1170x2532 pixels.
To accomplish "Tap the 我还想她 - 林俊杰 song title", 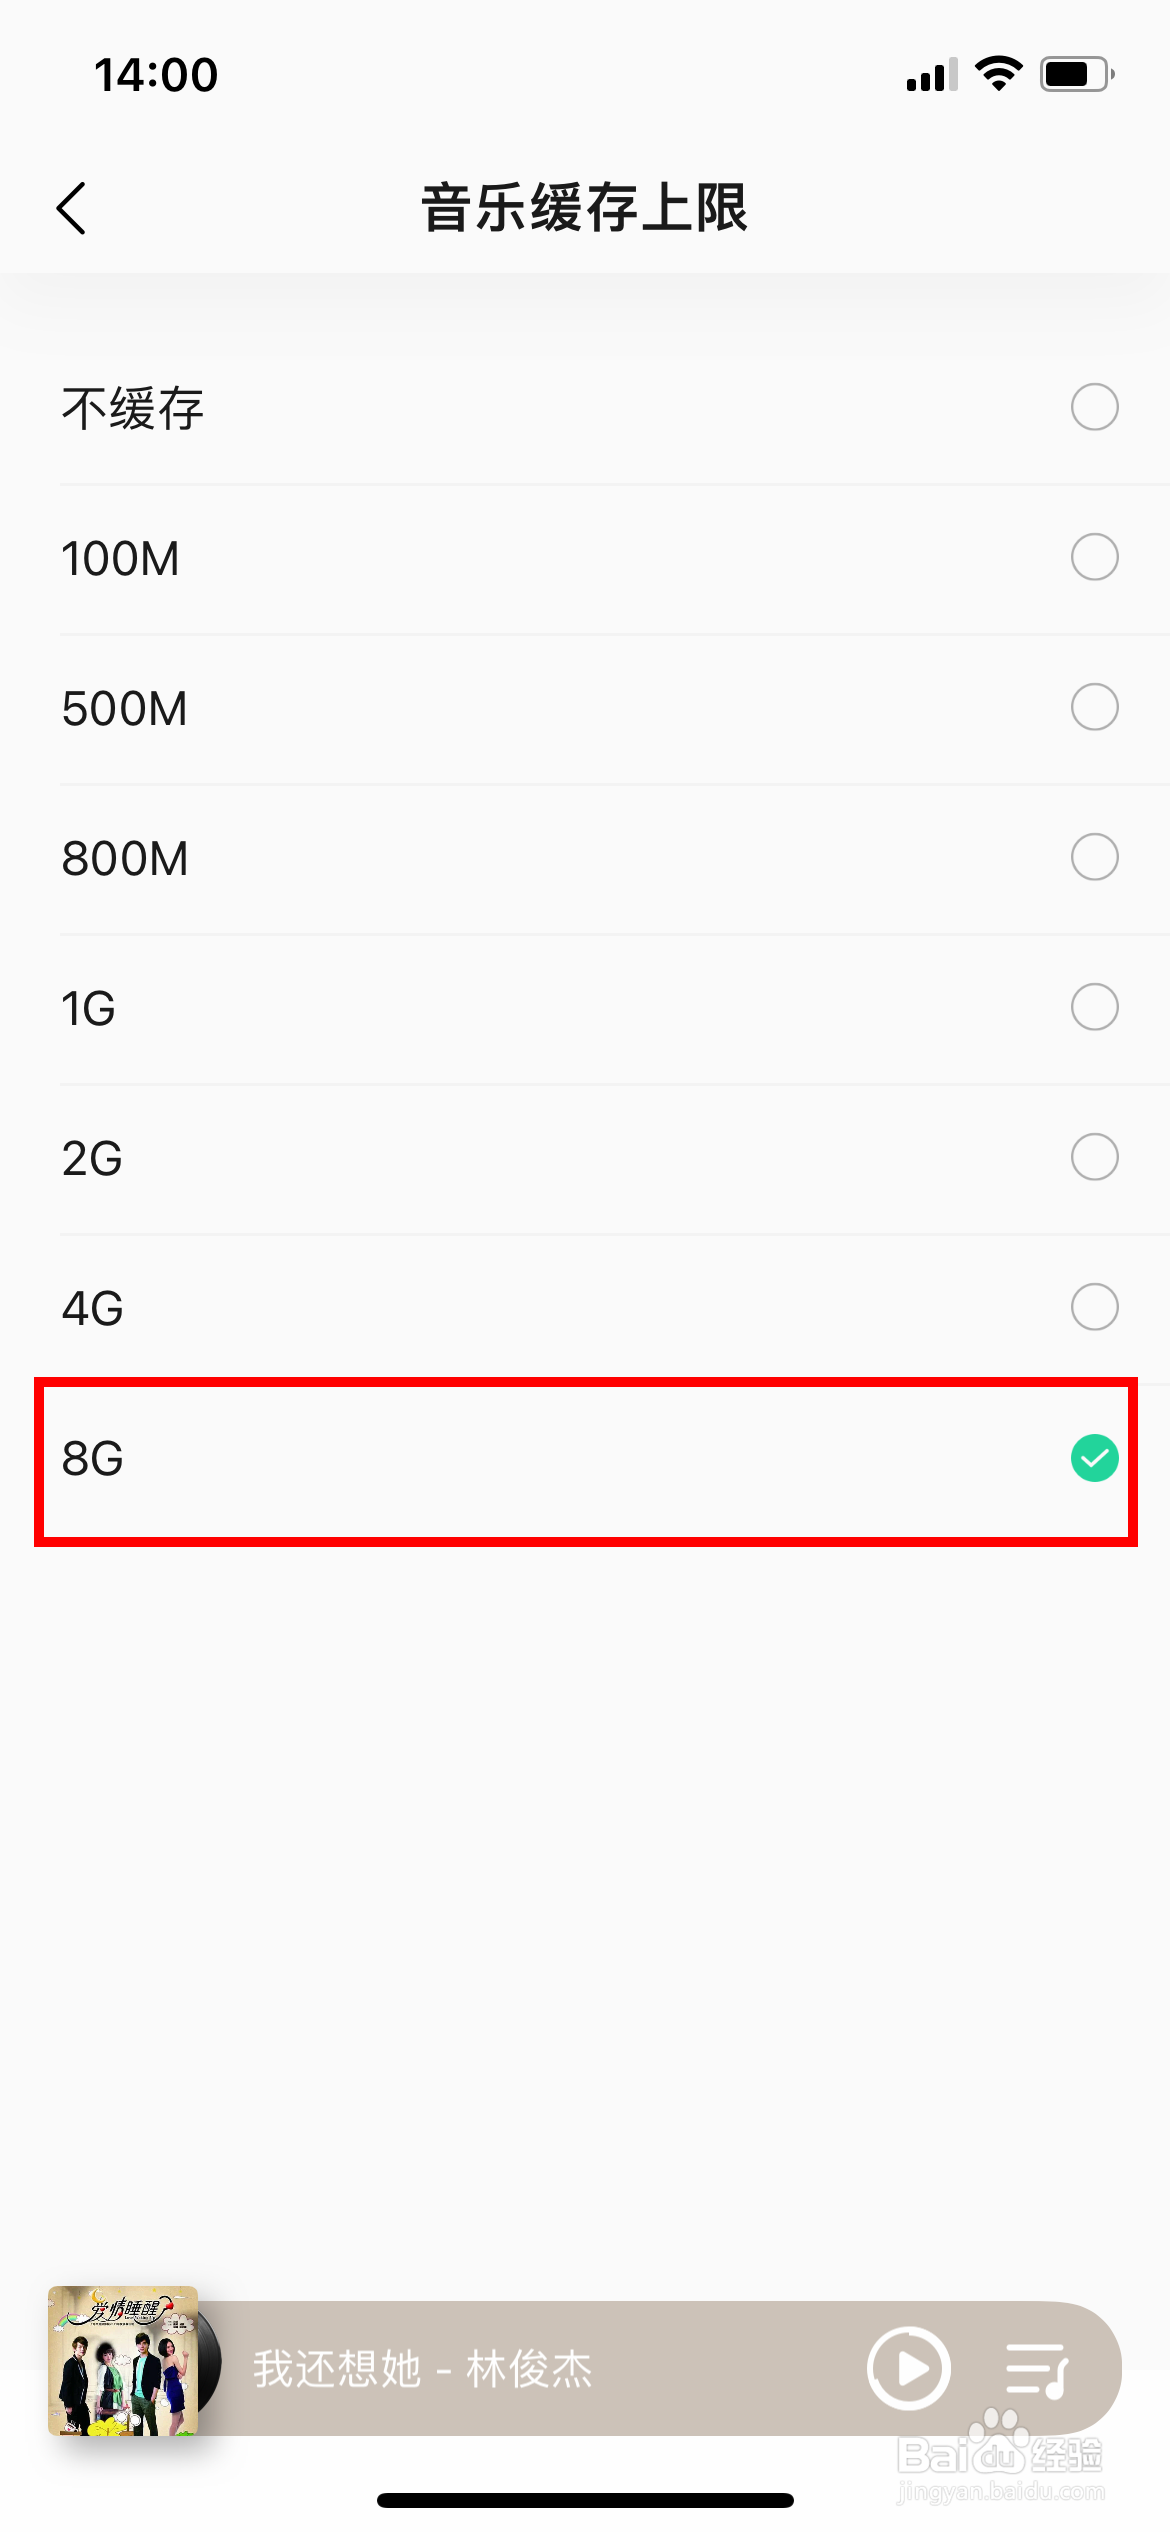I will pos(422,2369).
